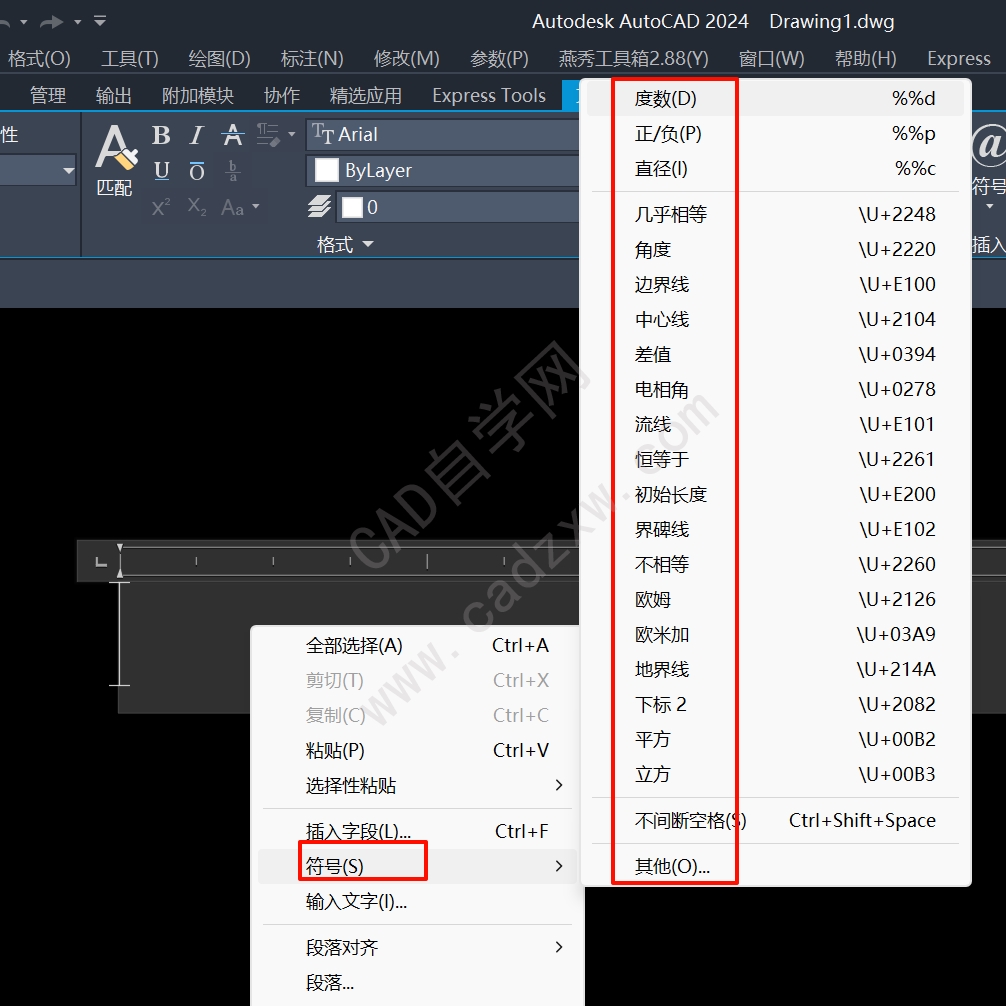Switch to the 管理 ribbon tab
The width and height of the screenshot is (1006, 1006).
47,96
